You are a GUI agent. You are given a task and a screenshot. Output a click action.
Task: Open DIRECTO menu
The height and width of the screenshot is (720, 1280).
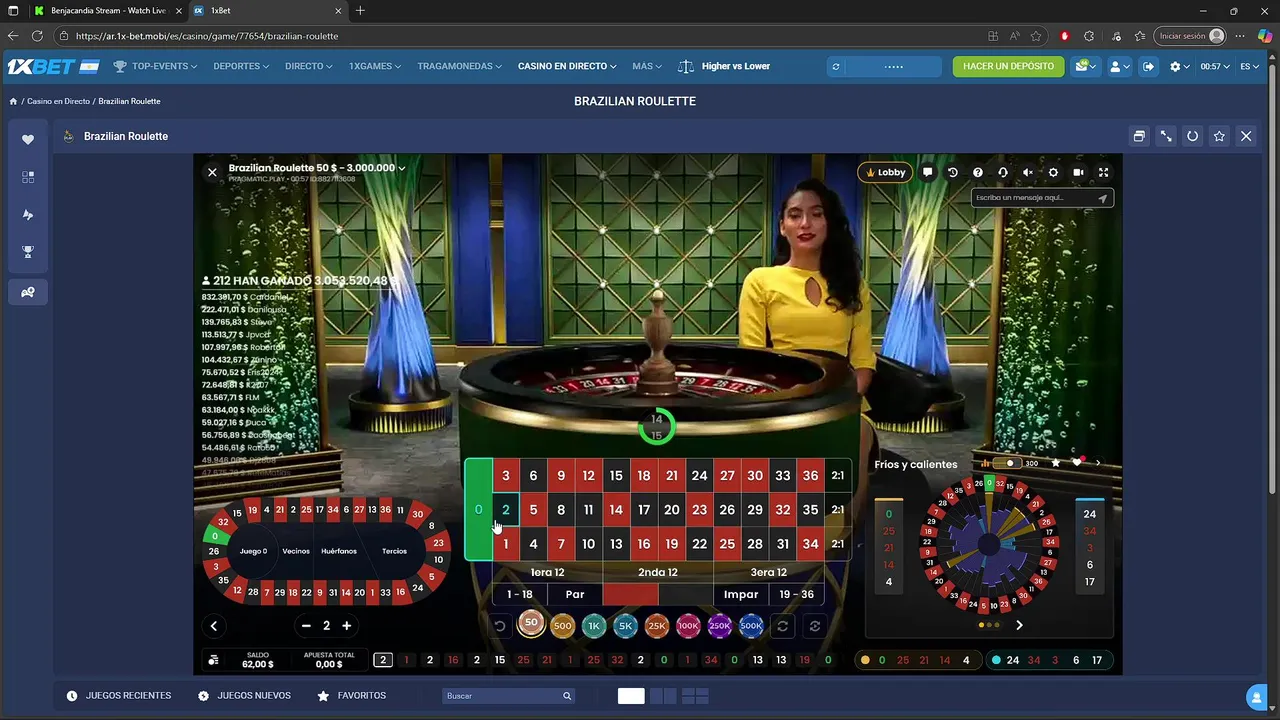309,66
